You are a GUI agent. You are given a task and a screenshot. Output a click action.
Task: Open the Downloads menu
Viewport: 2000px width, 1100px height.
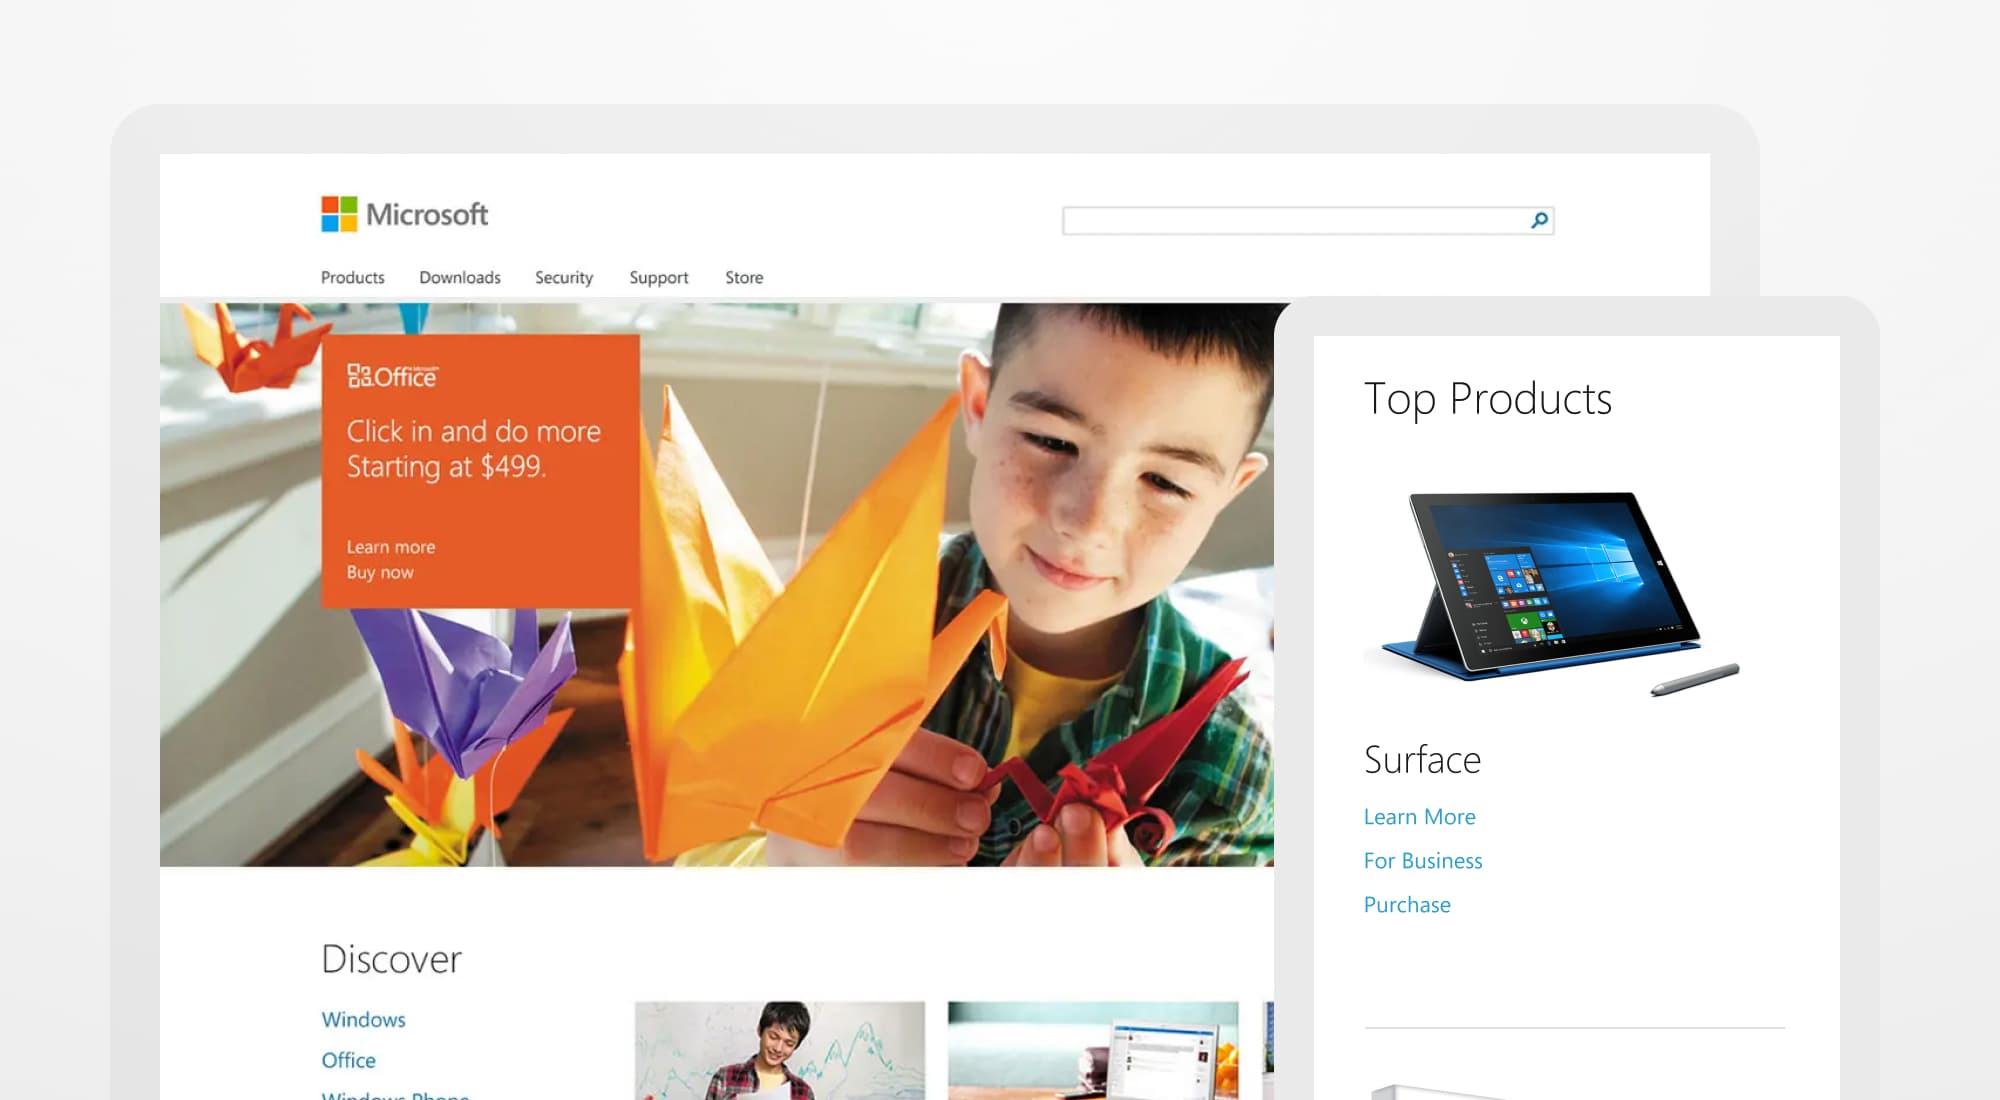(460, 277)
